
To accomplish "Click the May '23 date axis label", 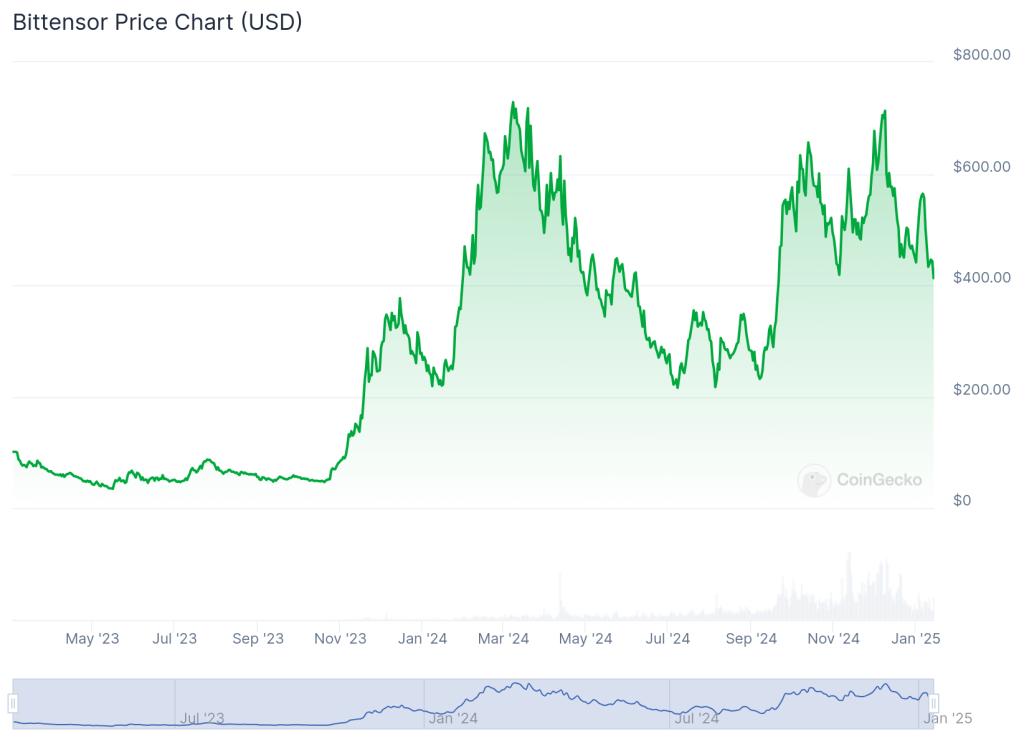I will point(92,638).
